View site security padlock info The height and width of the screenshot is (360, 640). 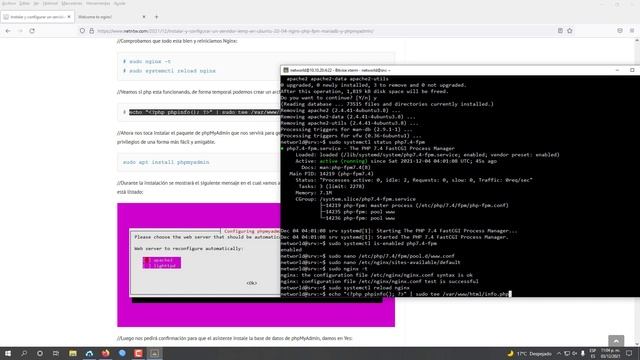(91, 31)
